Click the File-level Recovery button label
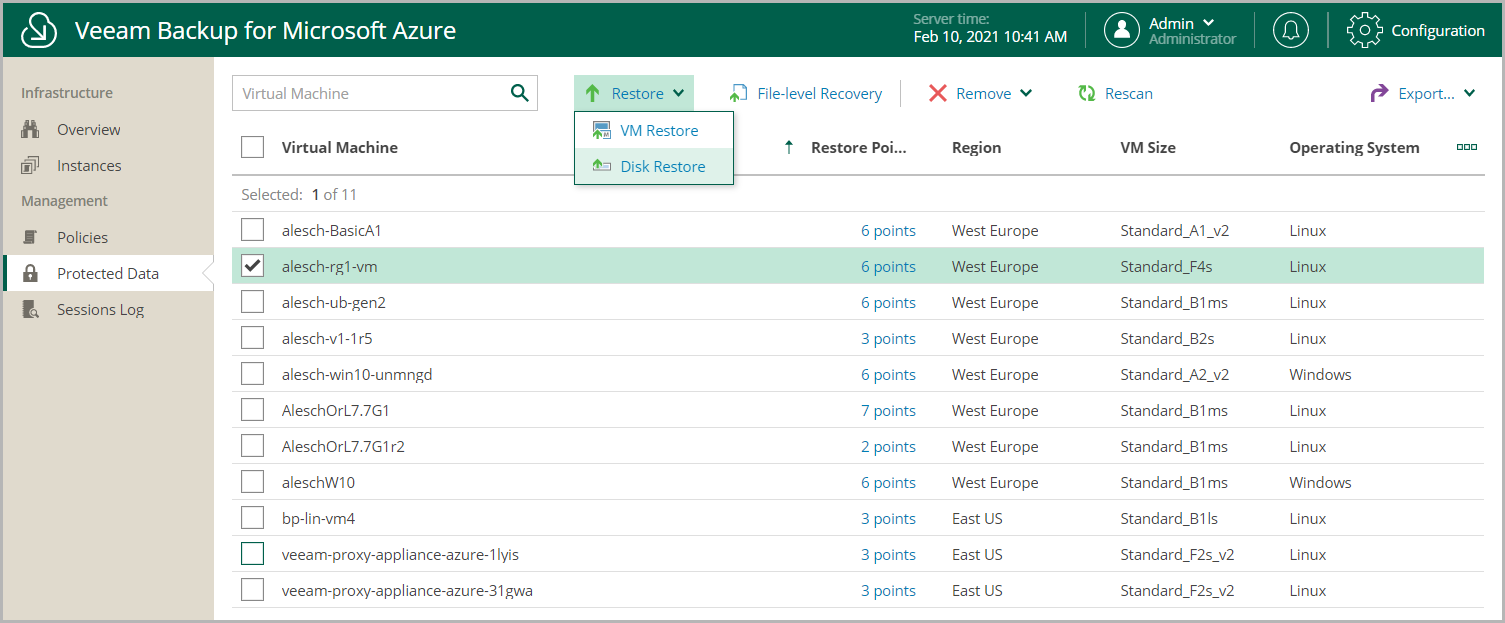This screenshot has height=623, width=1505. point(820,93)
